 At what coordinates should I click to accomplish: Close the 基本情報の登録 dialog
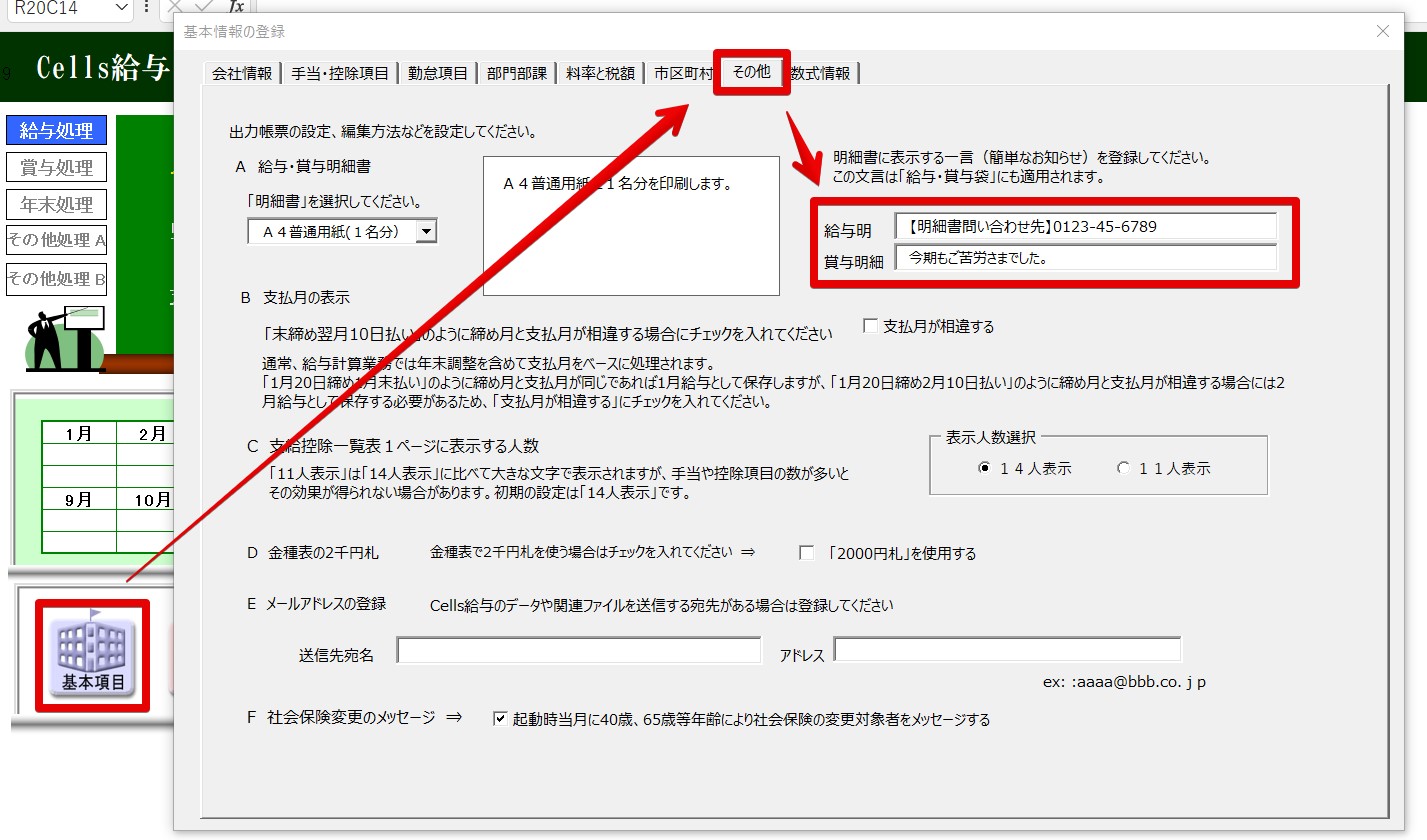click(x=1383, y=31)
